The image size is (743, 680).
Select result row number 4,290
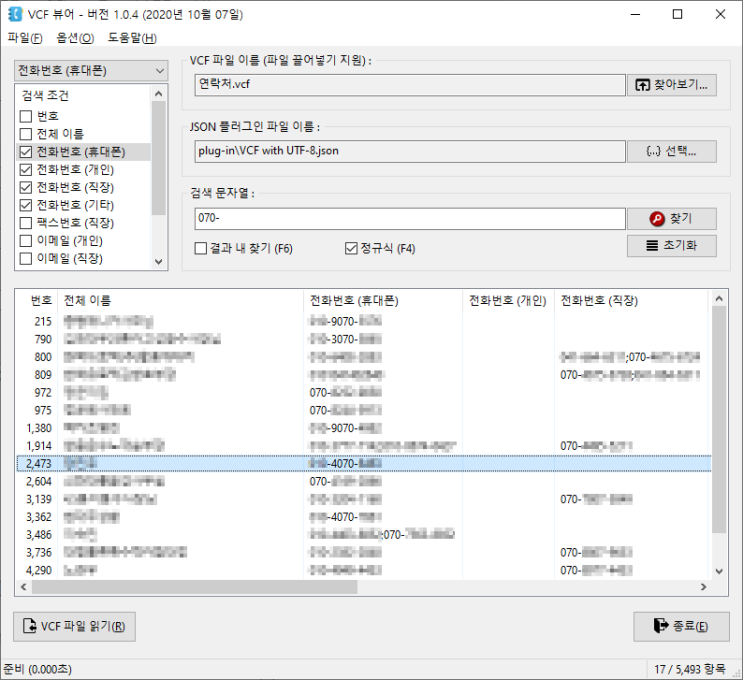363,570
